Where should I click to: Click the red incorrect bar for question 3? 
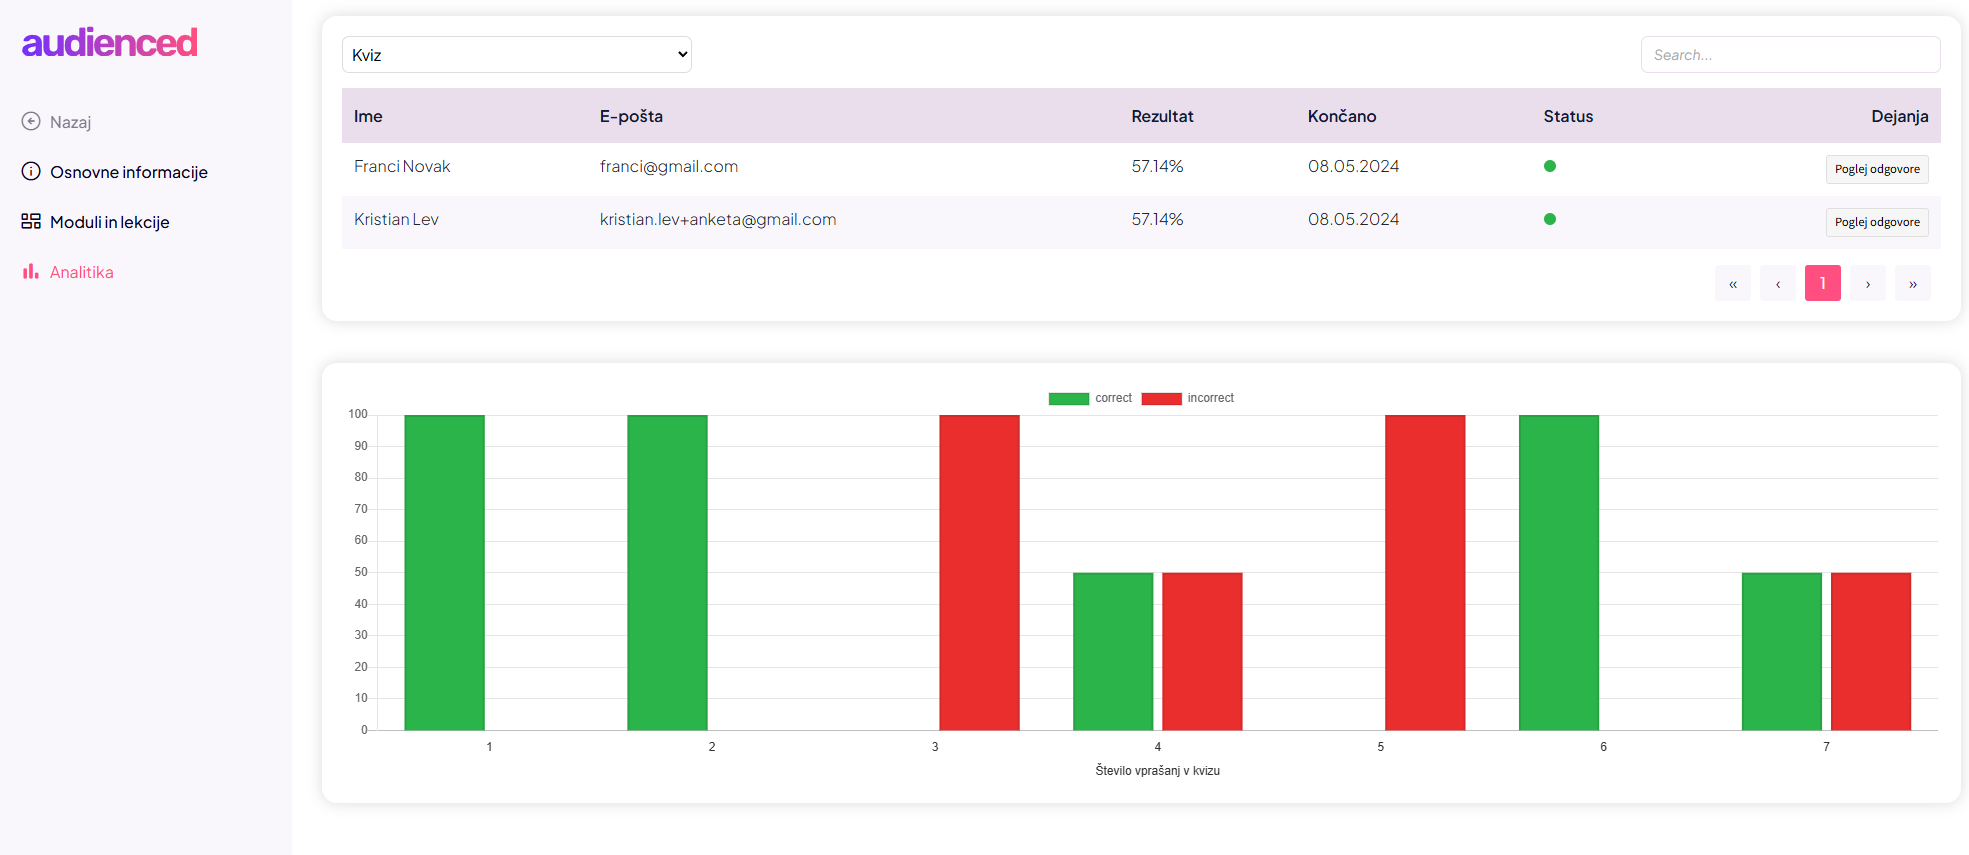[x=979, y=572]
